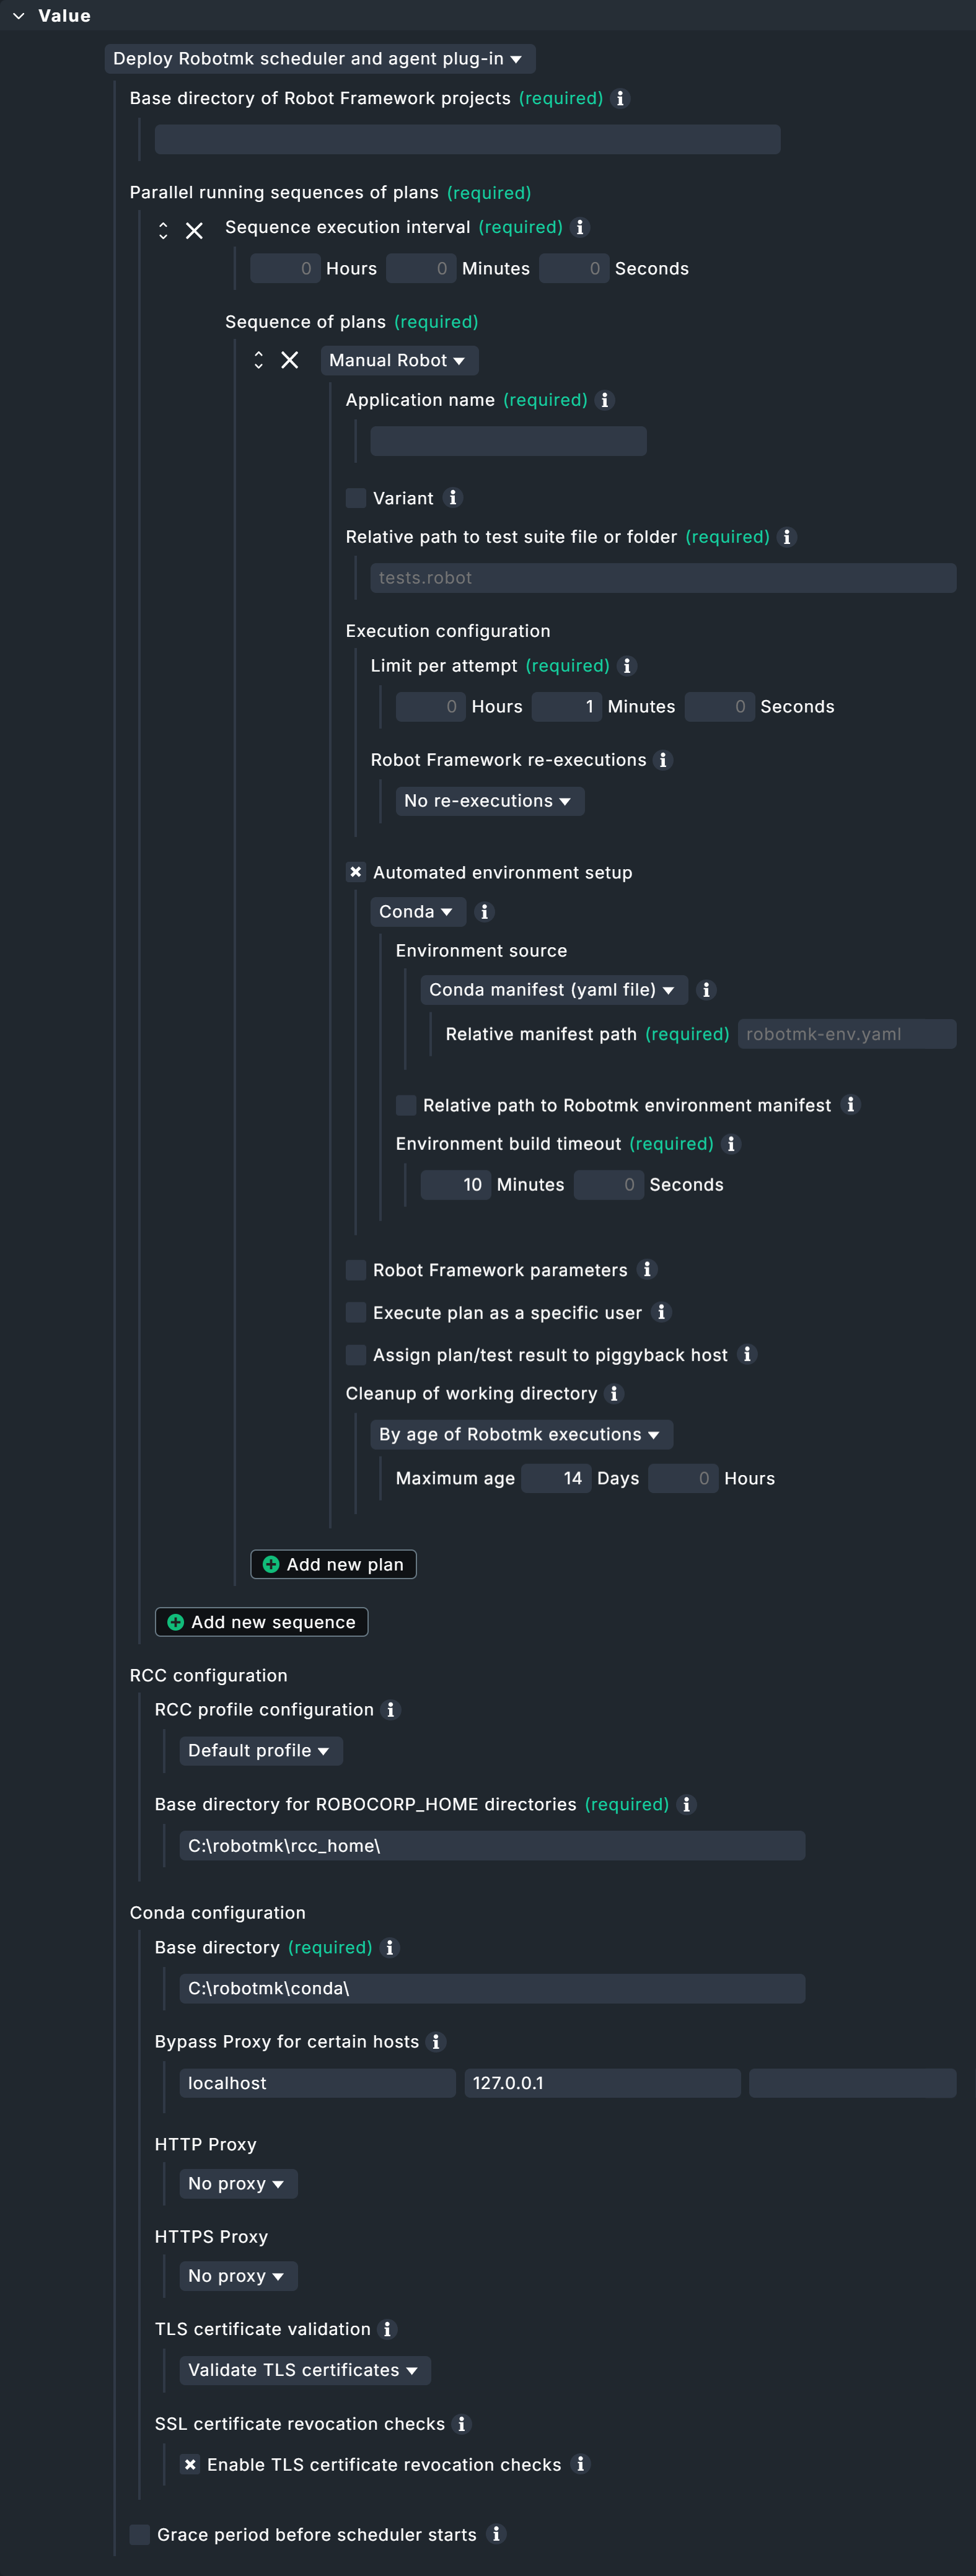
Task: Click the Add new plan button
Action: (x=333, y=1564)
